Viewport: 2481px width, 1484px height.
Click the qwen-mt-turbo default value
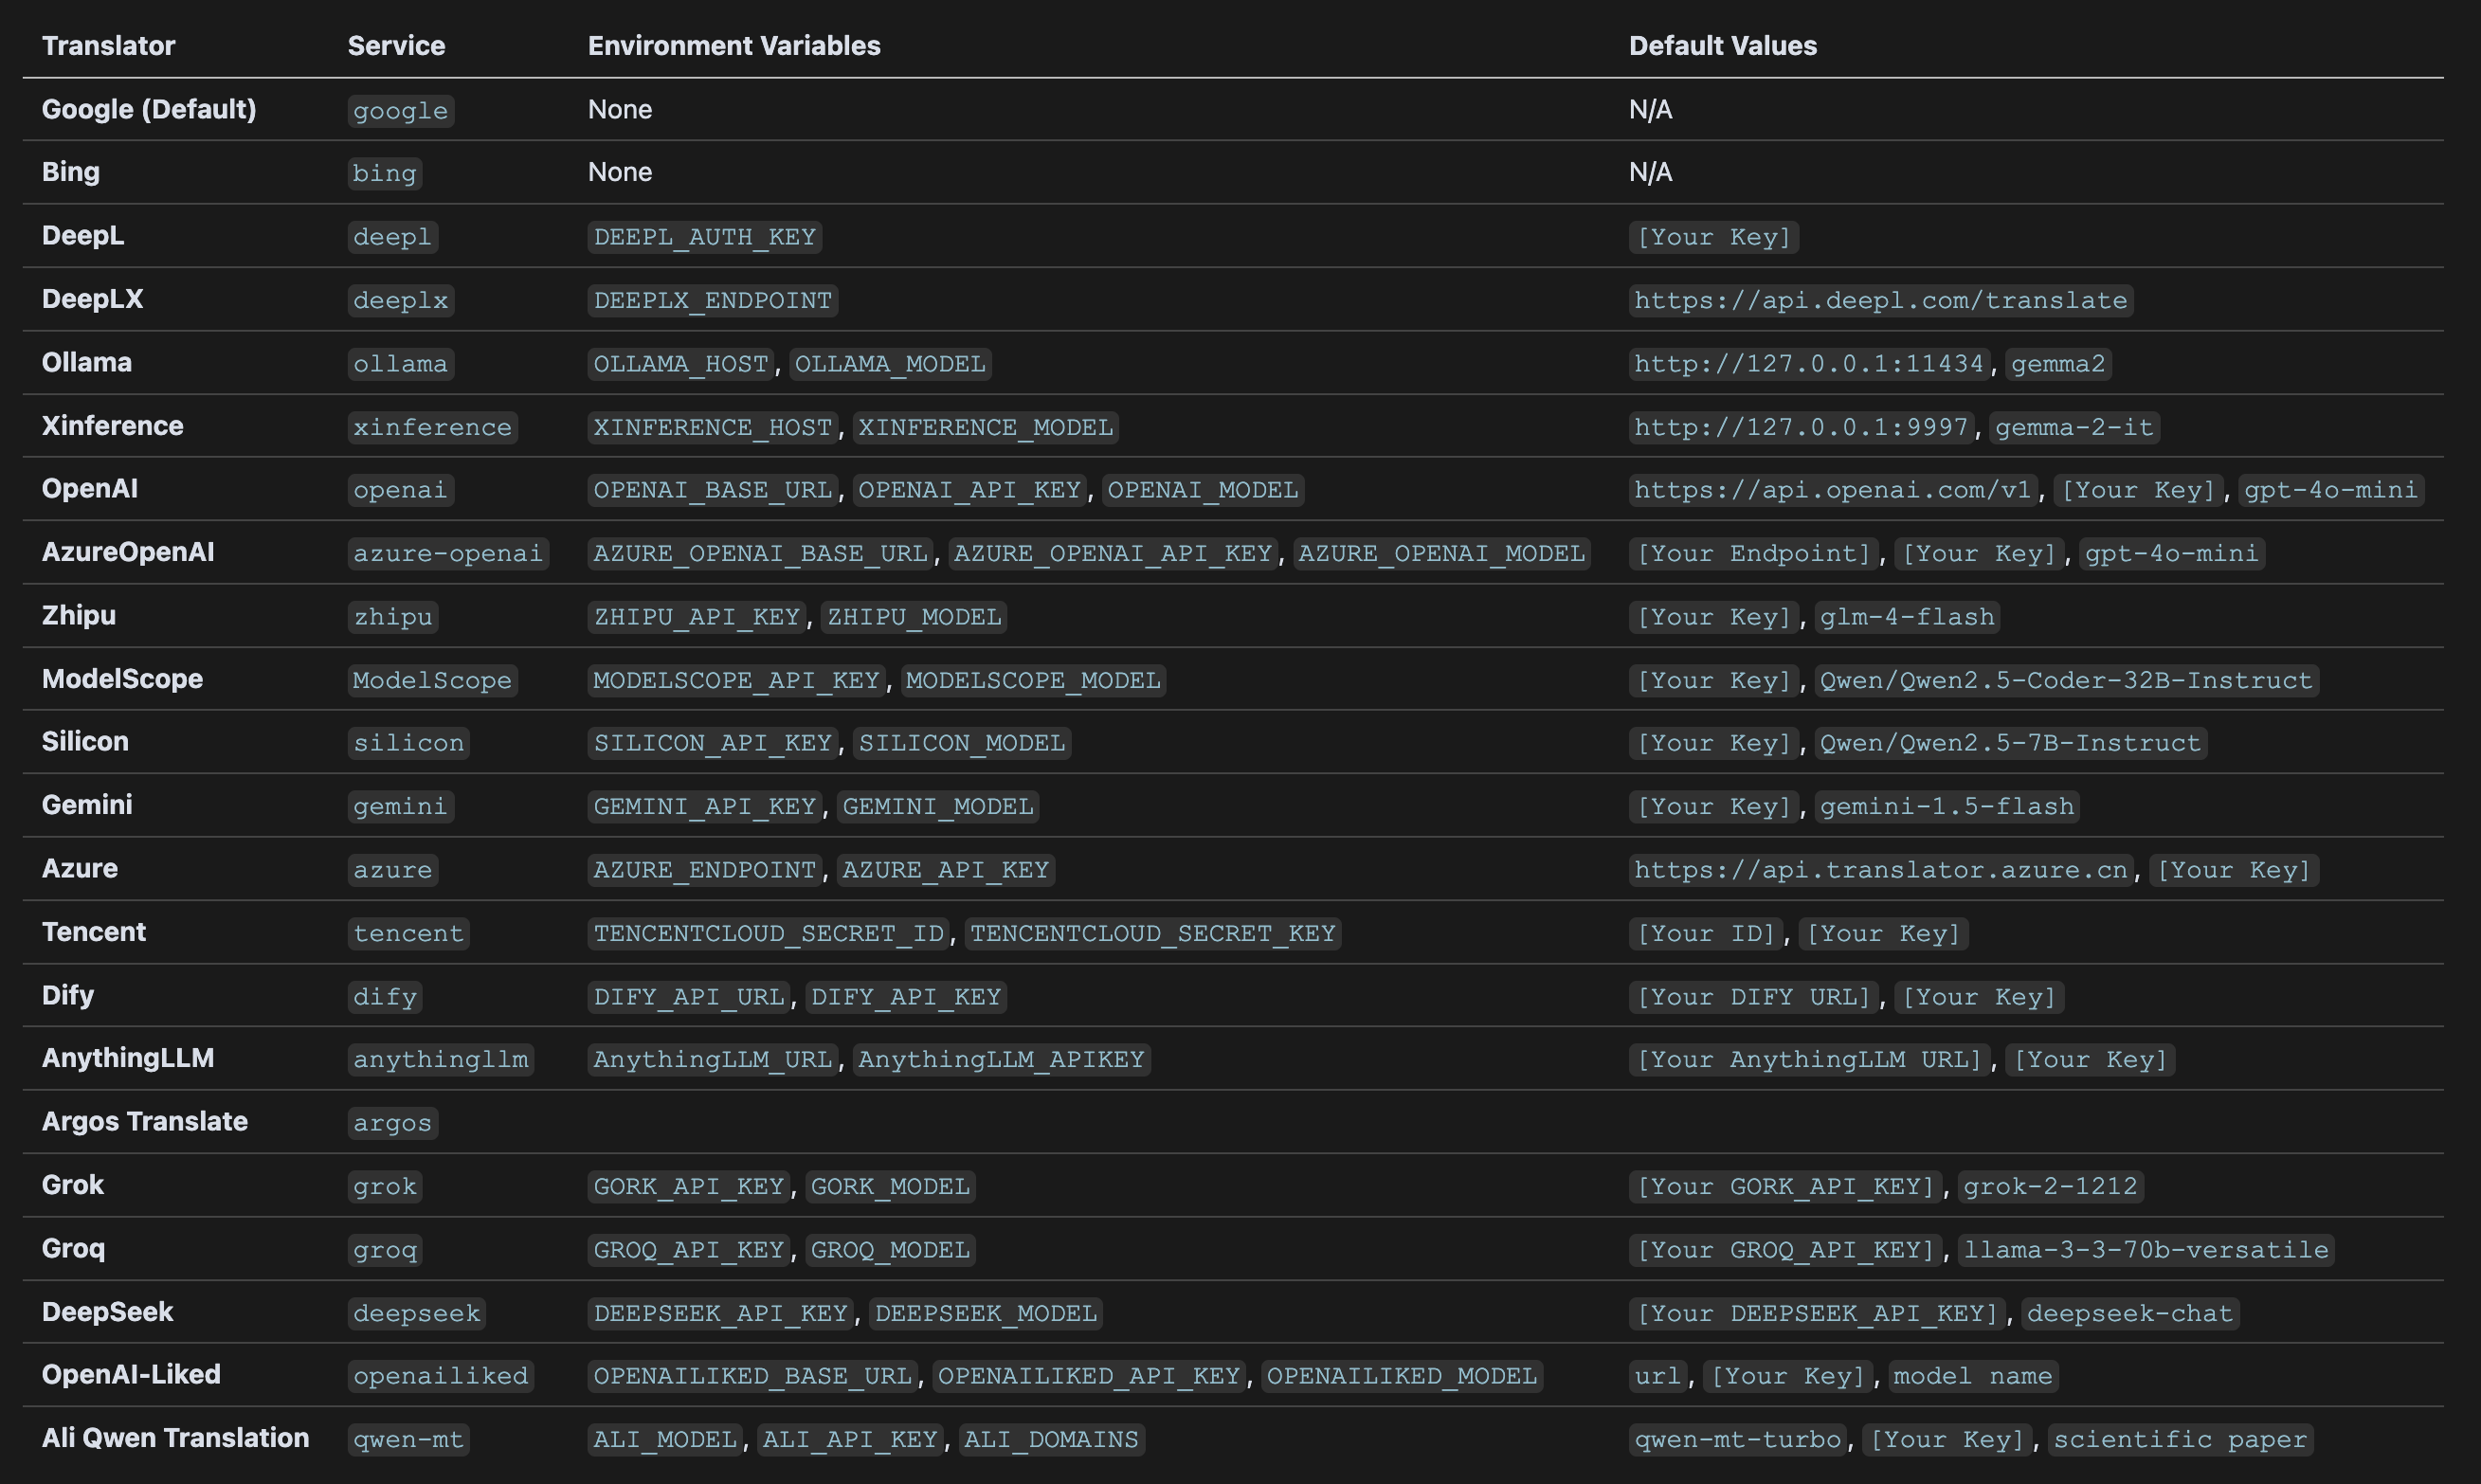tap(1737, 1439)
